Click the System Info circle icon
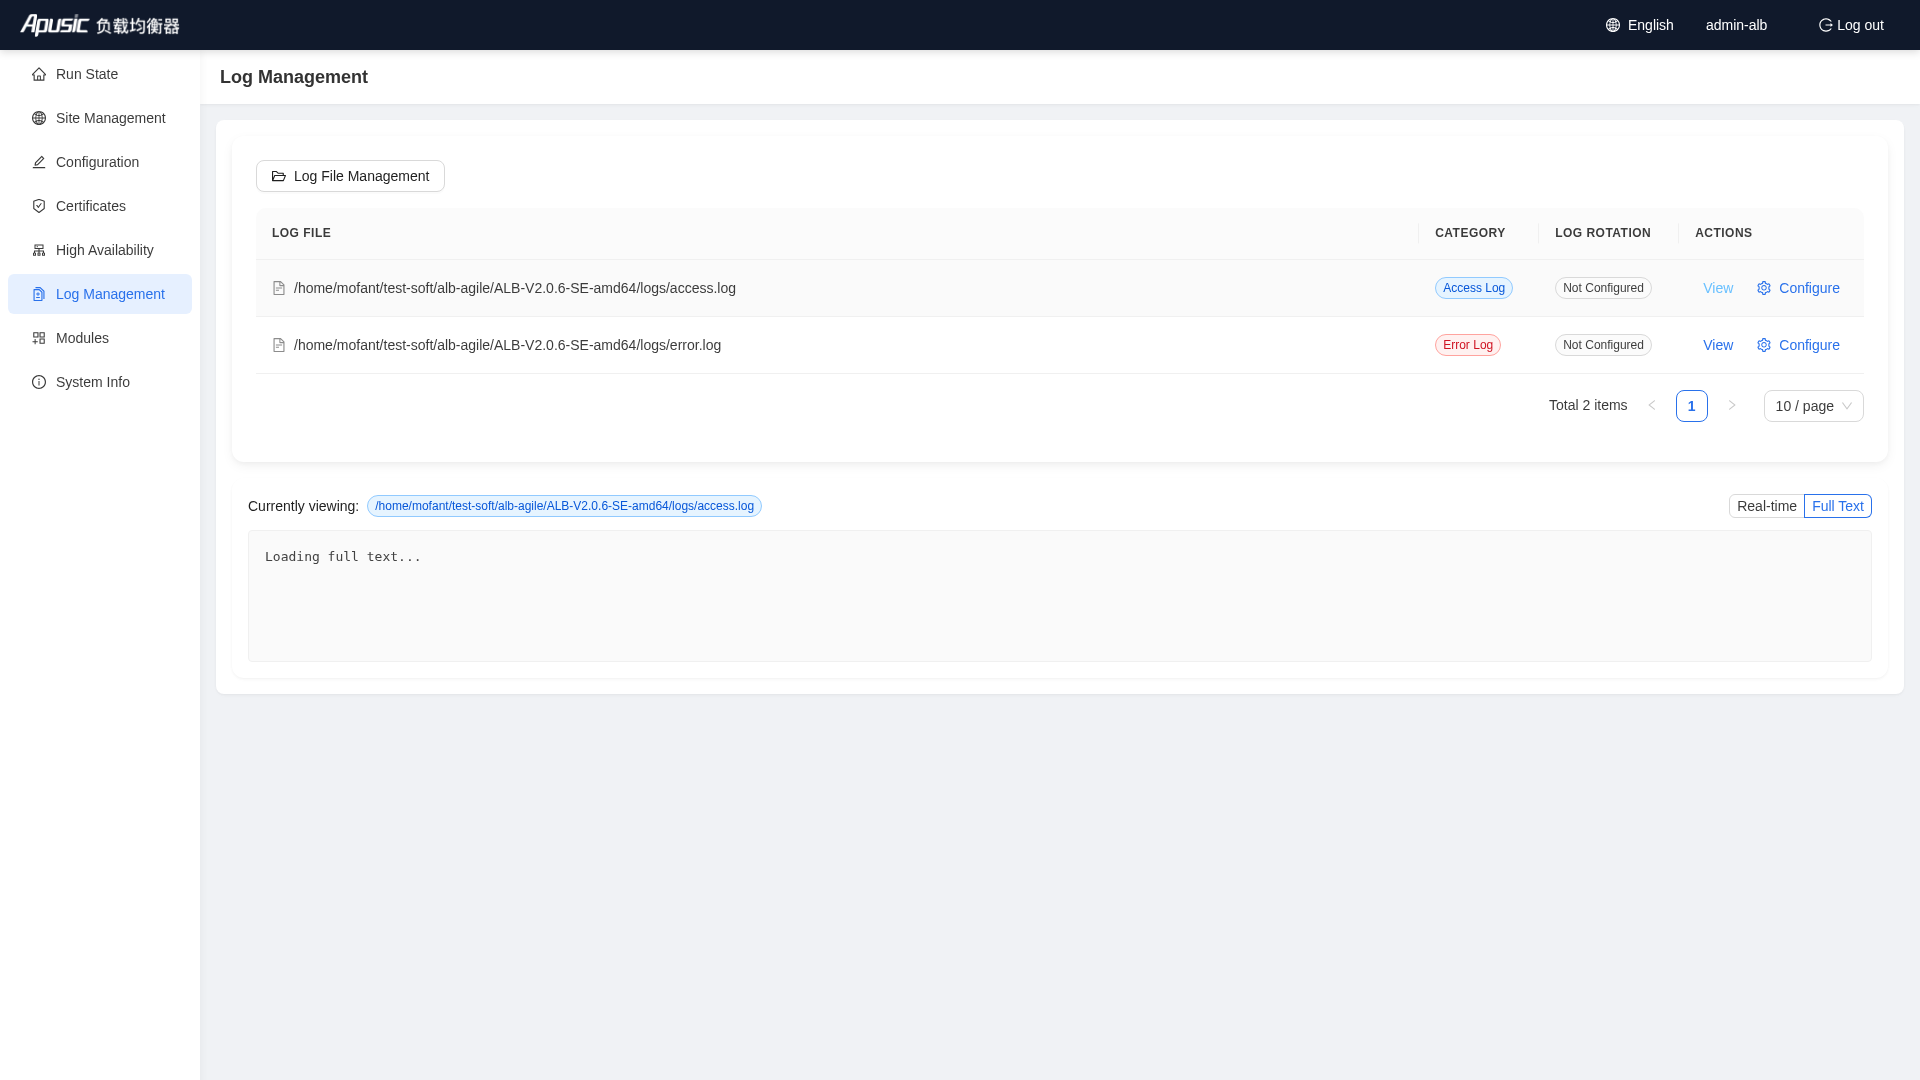Screen dimensions: 1920x1080 click(x=39, y=382)
